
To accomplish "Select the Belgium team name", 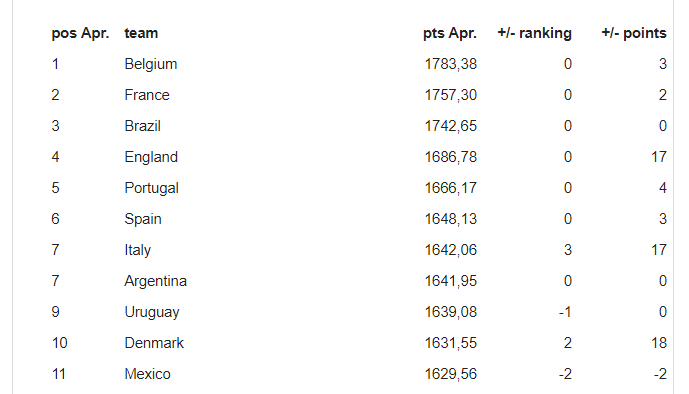I will click(x=151, y=64).
